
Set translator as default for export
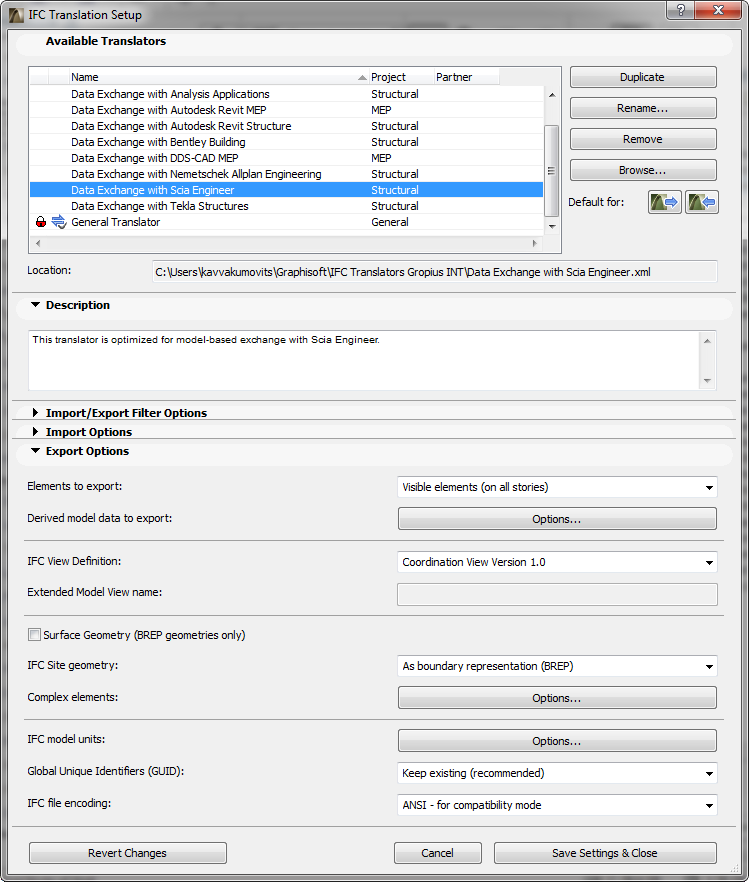click(665, 202)
